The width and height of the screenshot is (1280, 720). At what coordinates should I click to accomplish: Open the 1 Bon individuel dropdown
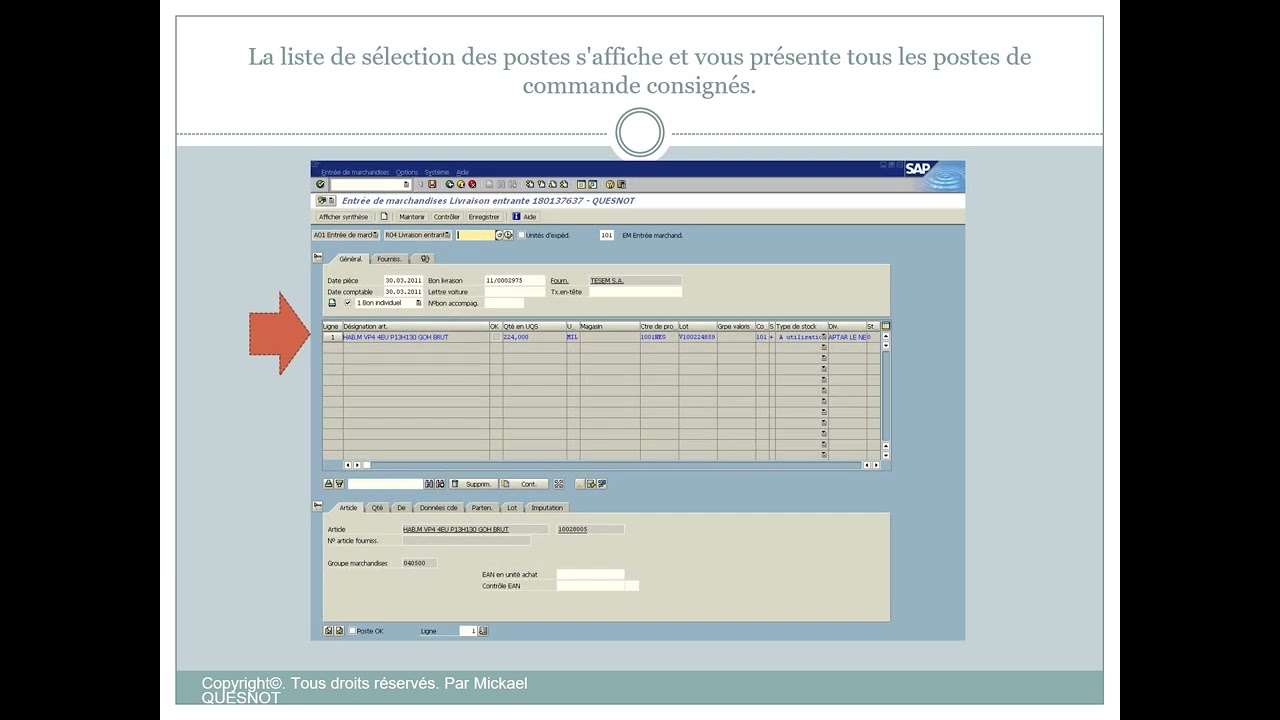pyautogui.click(x=419, y=303)
